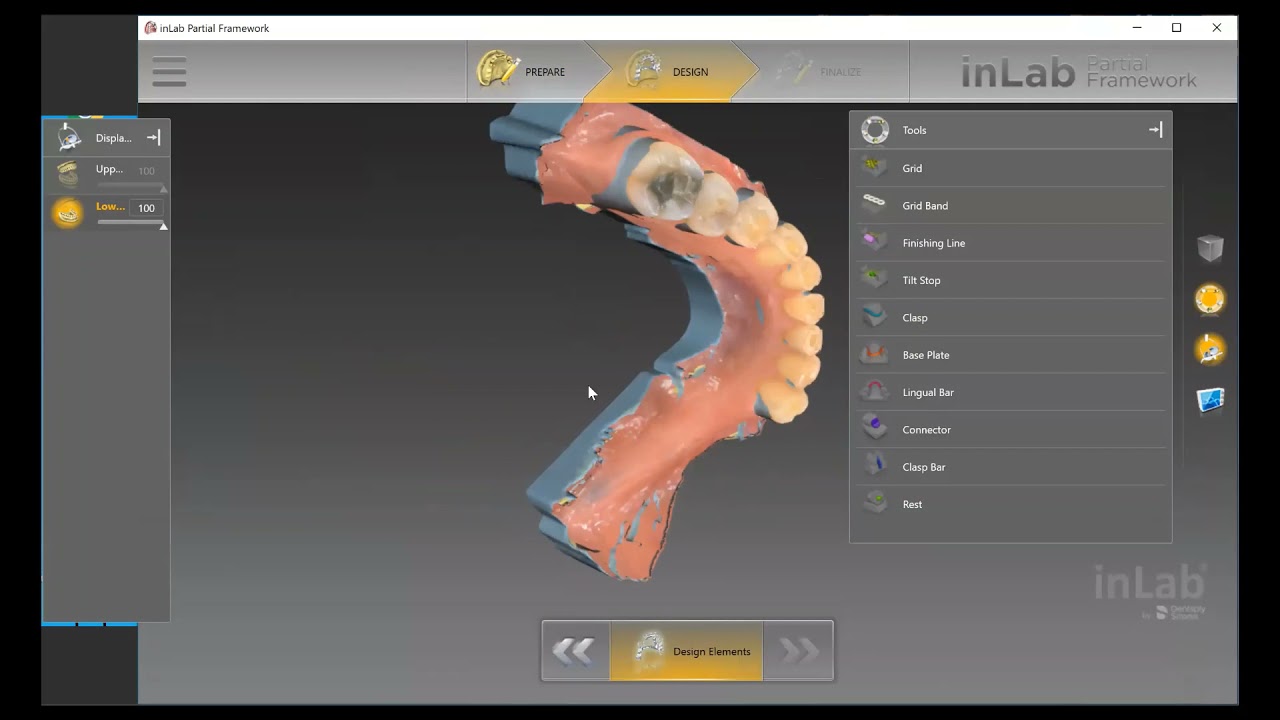Select the Clasp tool icon
1280x720 pixels.
click(875, 316)
